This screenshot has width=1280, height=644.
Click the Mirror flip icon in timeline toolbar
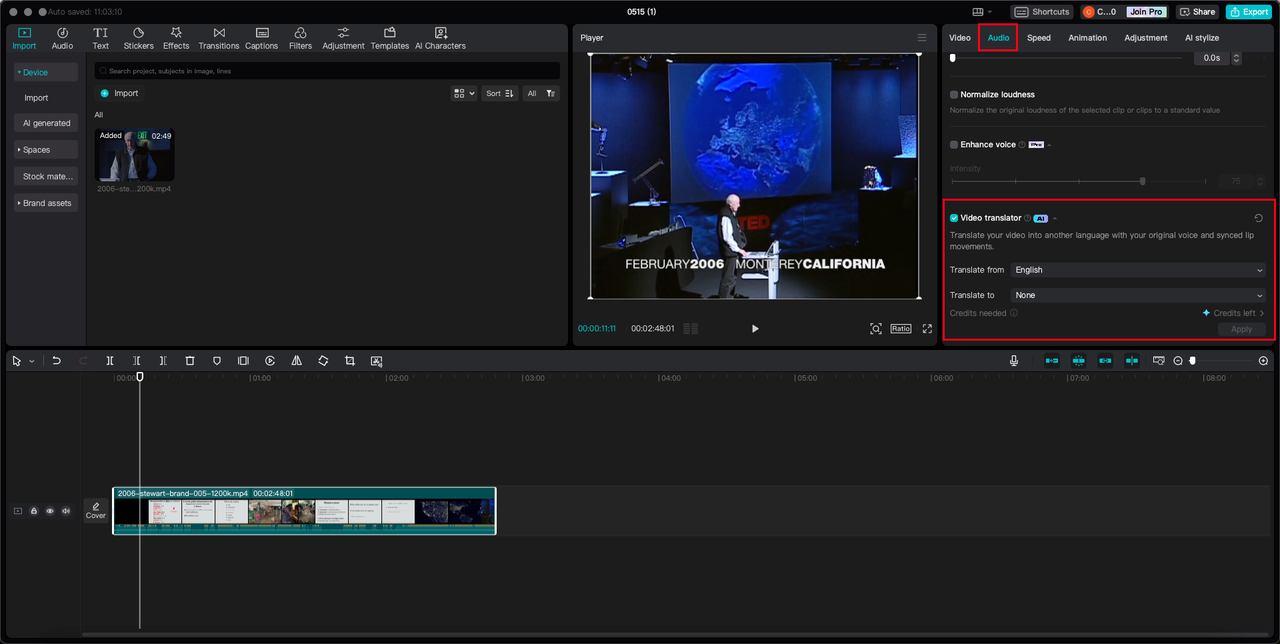click(x=296, y=361)
